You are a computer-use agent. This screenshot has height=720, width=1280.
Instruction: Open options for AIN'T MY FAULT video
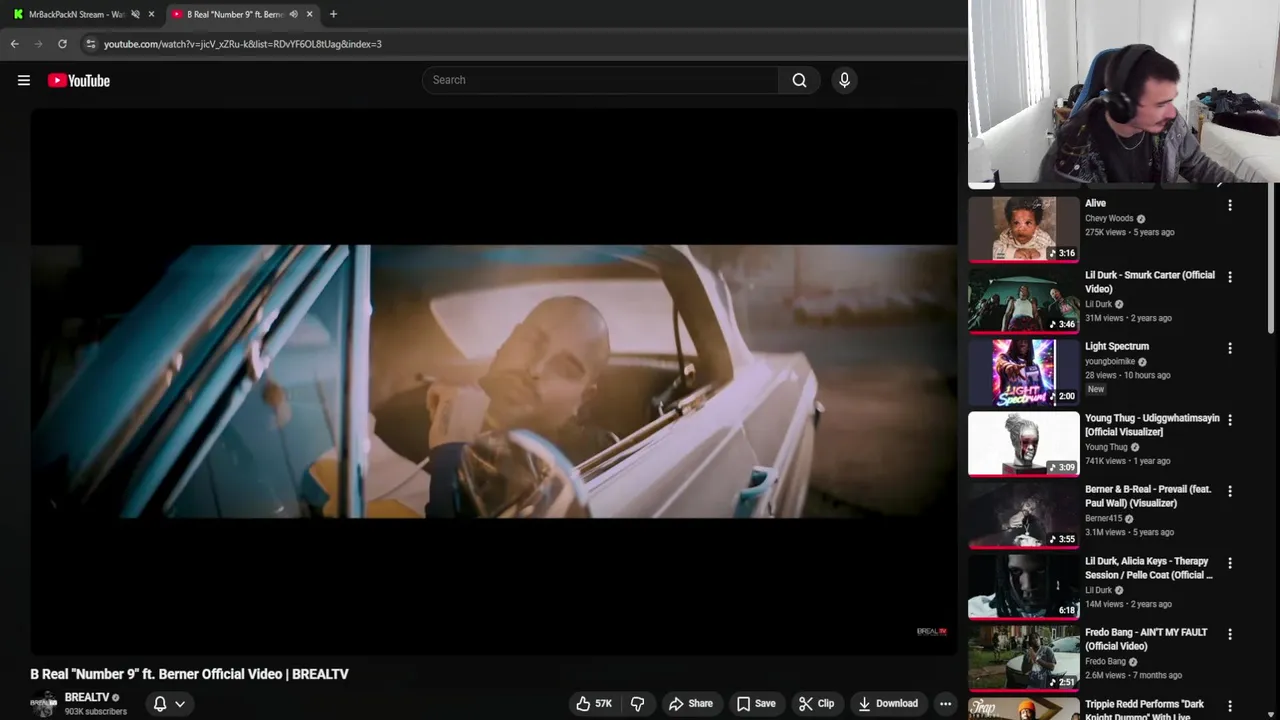coord(1230,634)
